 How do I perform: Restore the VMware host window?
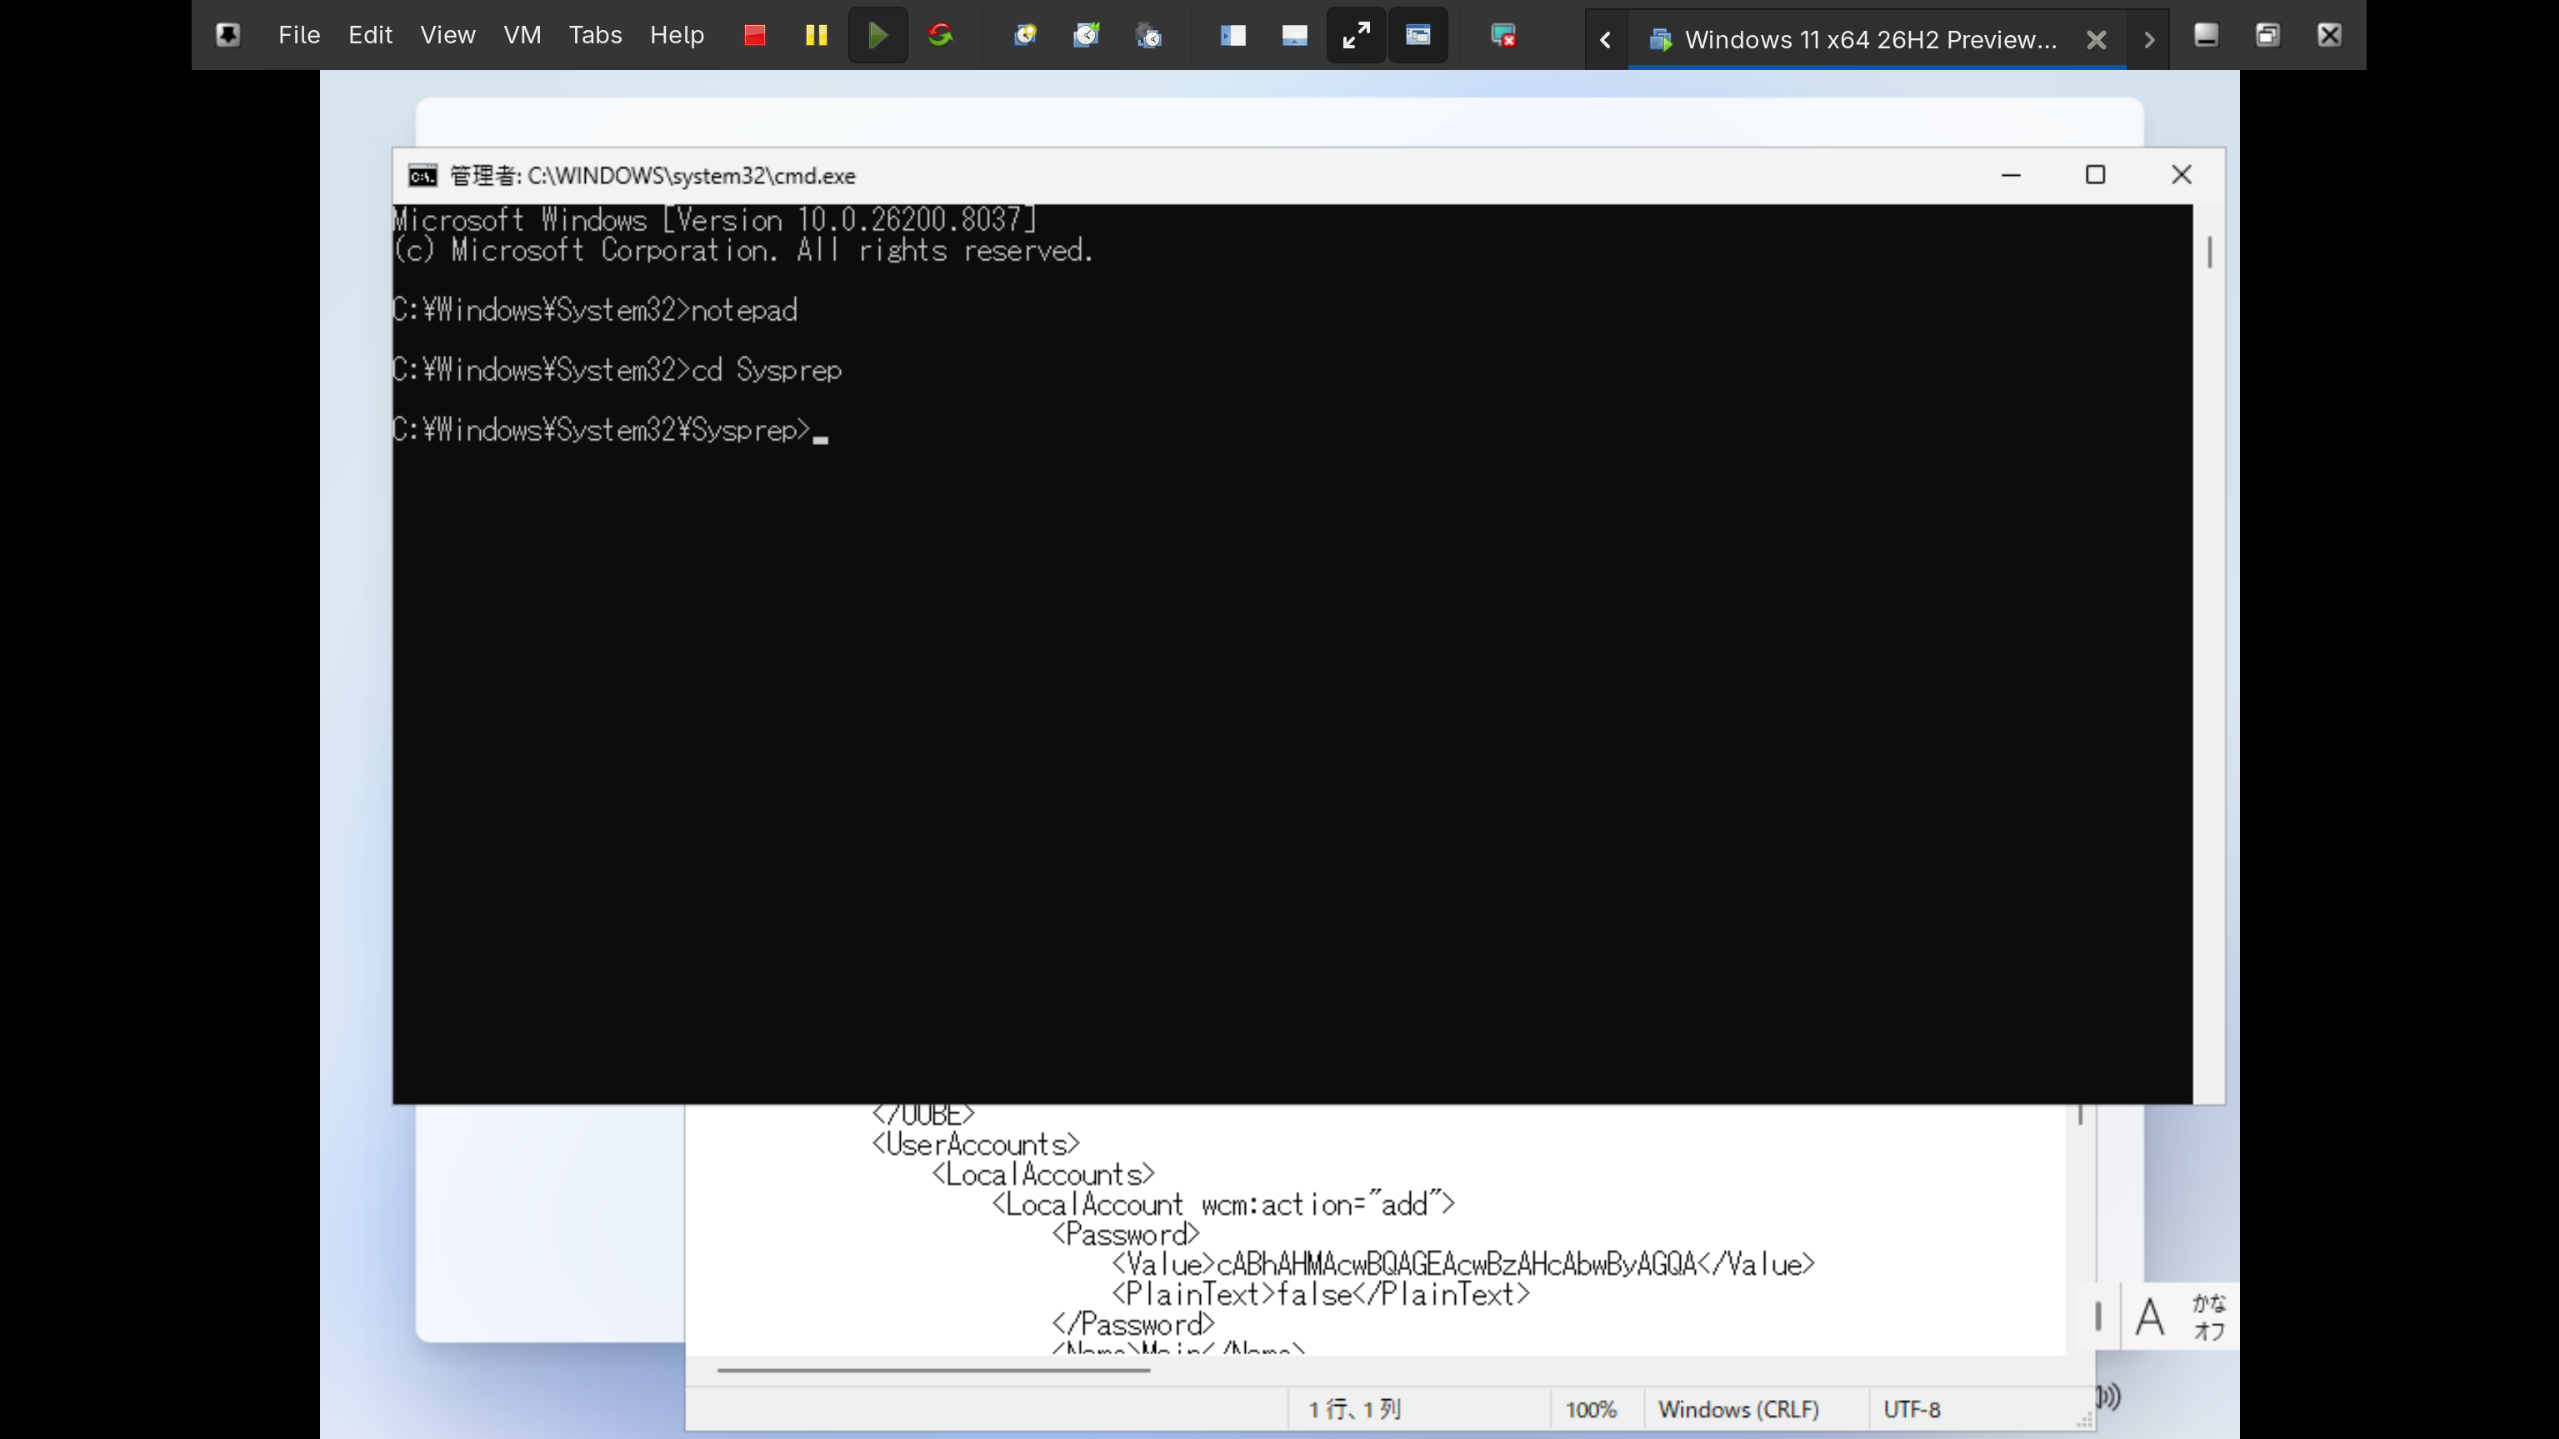pos(2268,35)
